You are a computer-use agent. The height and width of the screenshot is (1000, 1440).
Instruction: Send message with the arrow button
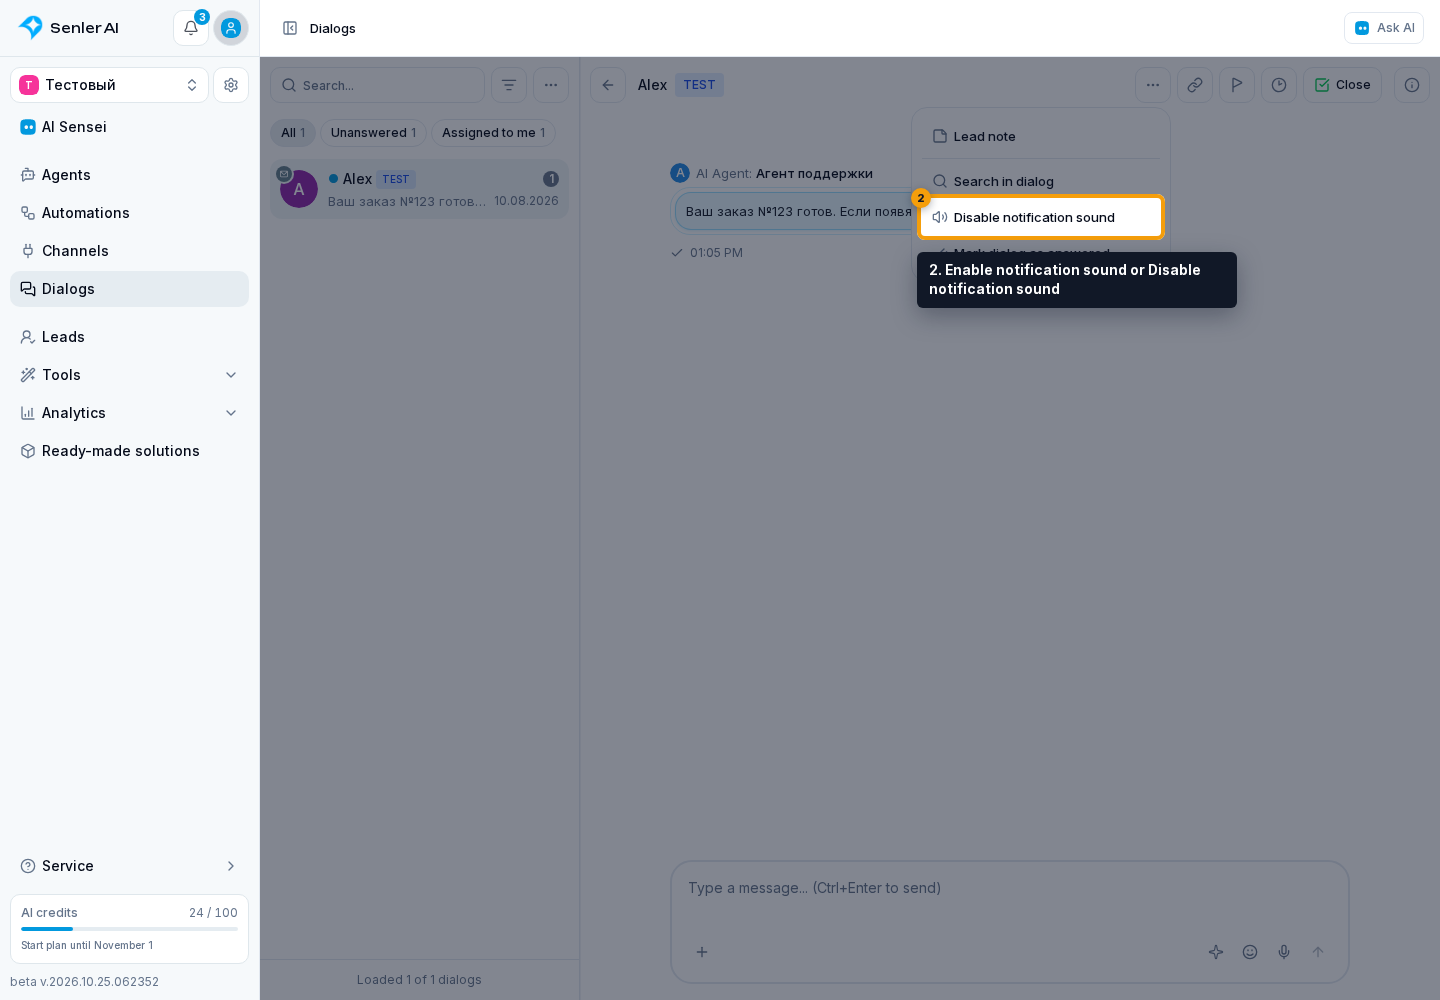click(x=1318, y=952)
